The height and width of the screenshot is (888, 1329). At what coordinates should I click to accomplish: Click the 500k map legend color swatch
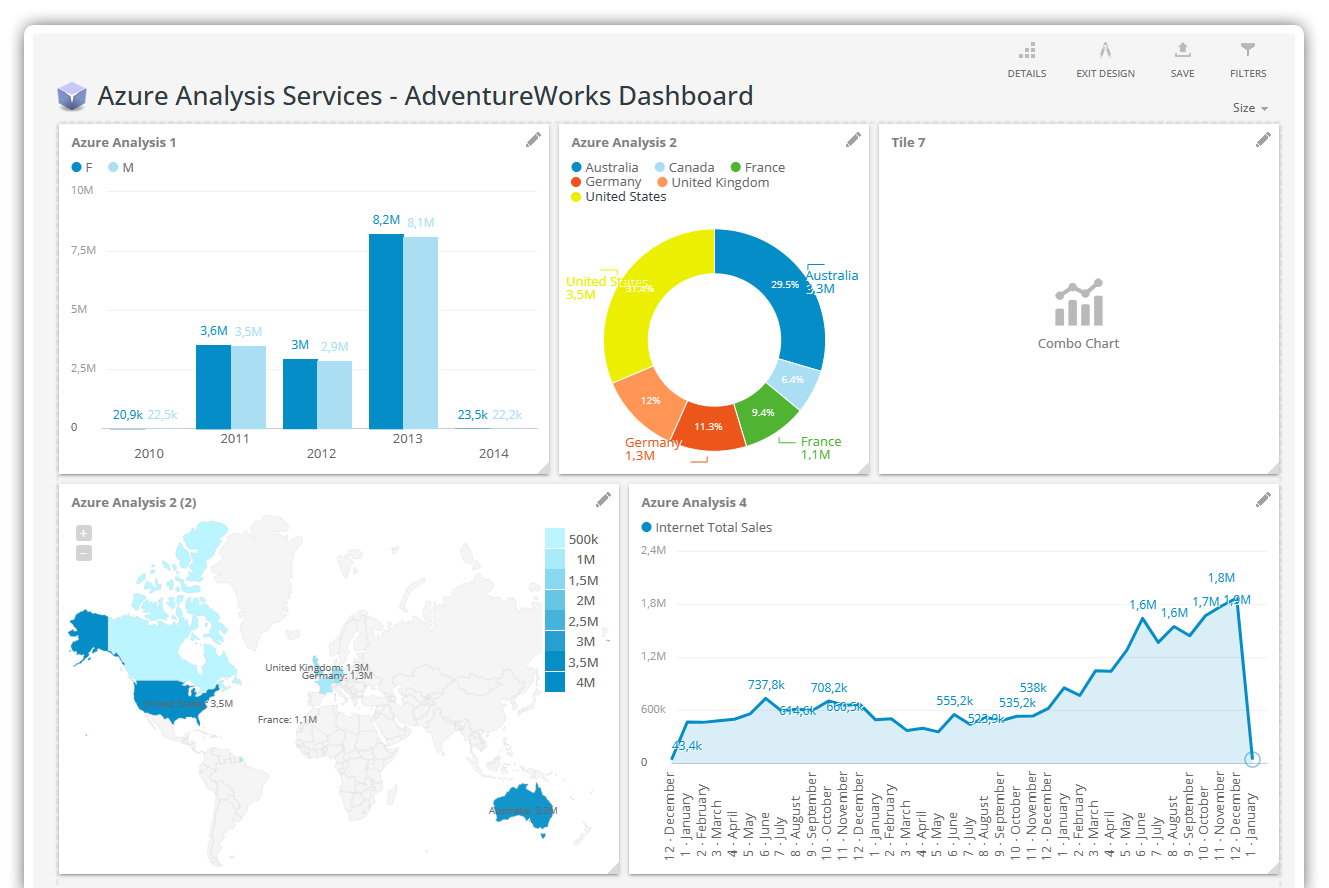point(555,538)
